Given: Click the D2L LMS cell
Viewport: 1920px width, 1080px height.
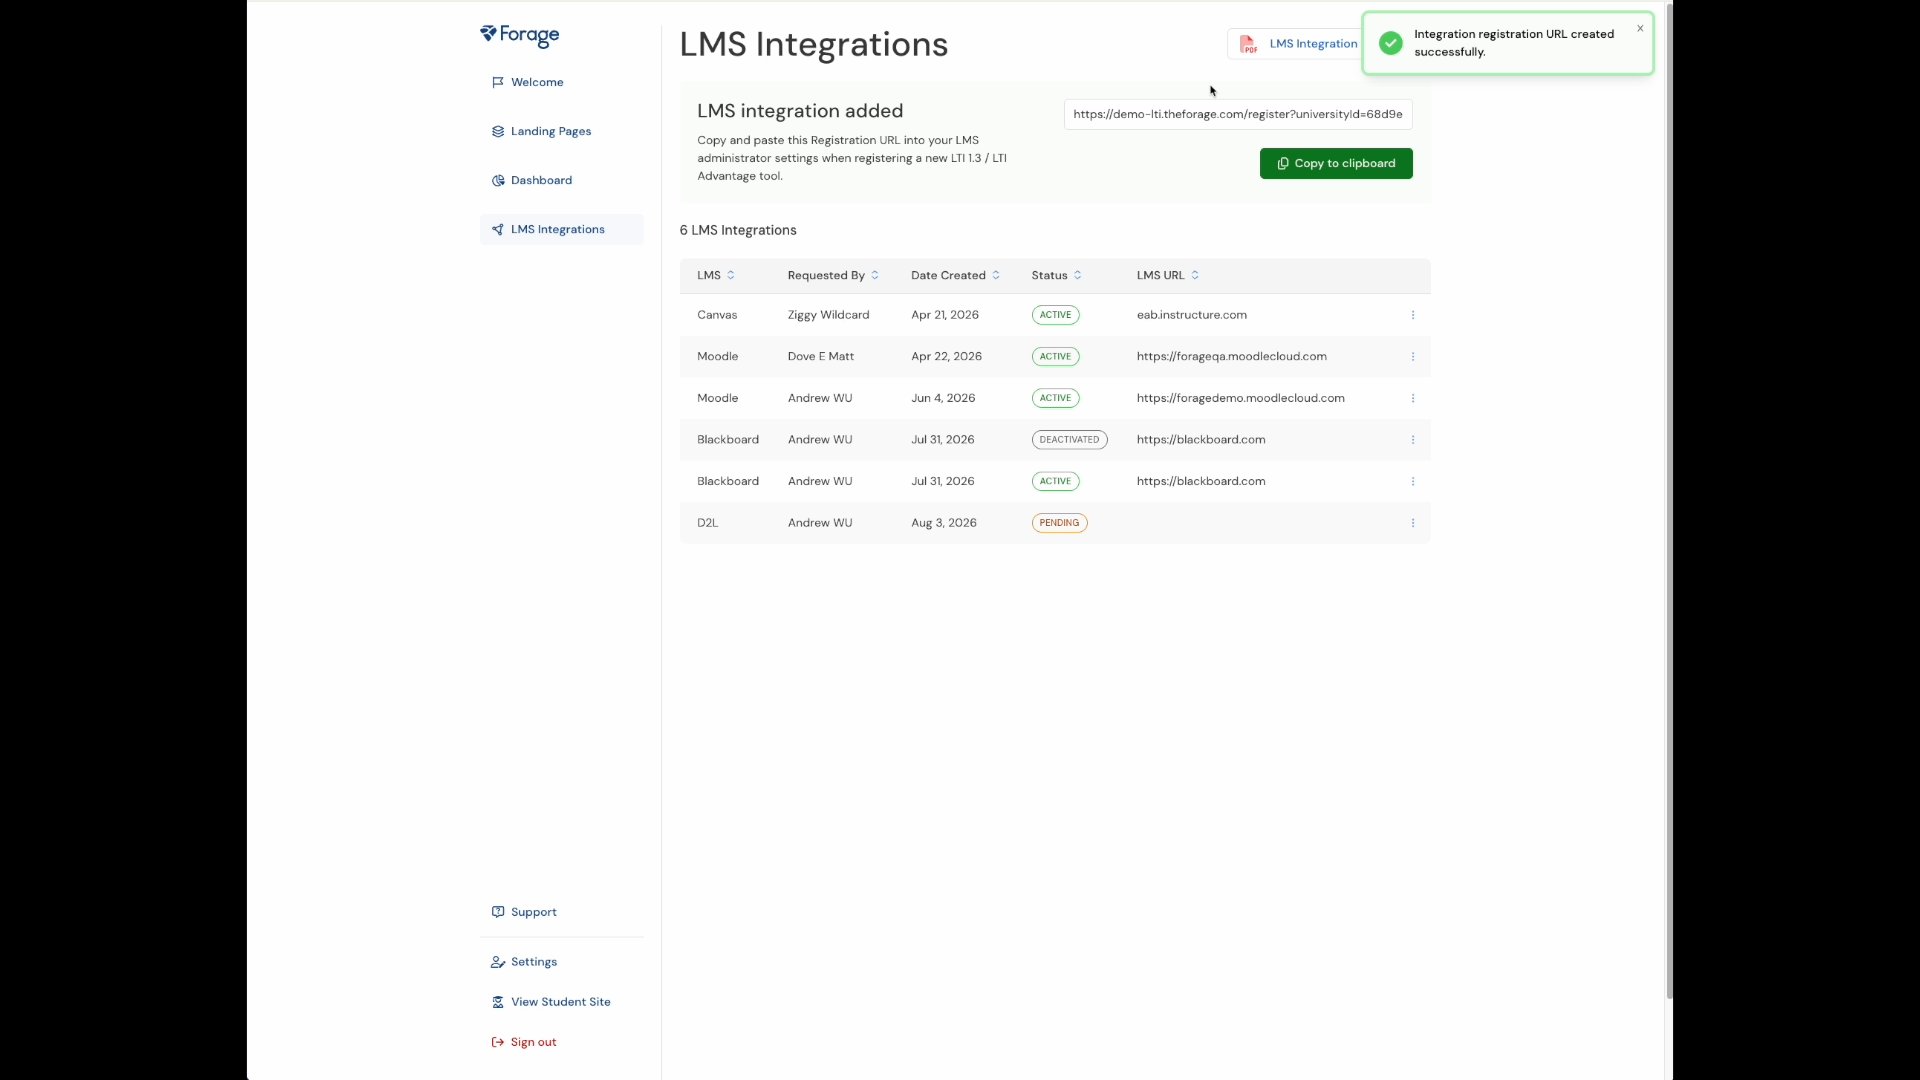Looking at the screenshot, I should (707, 523).
